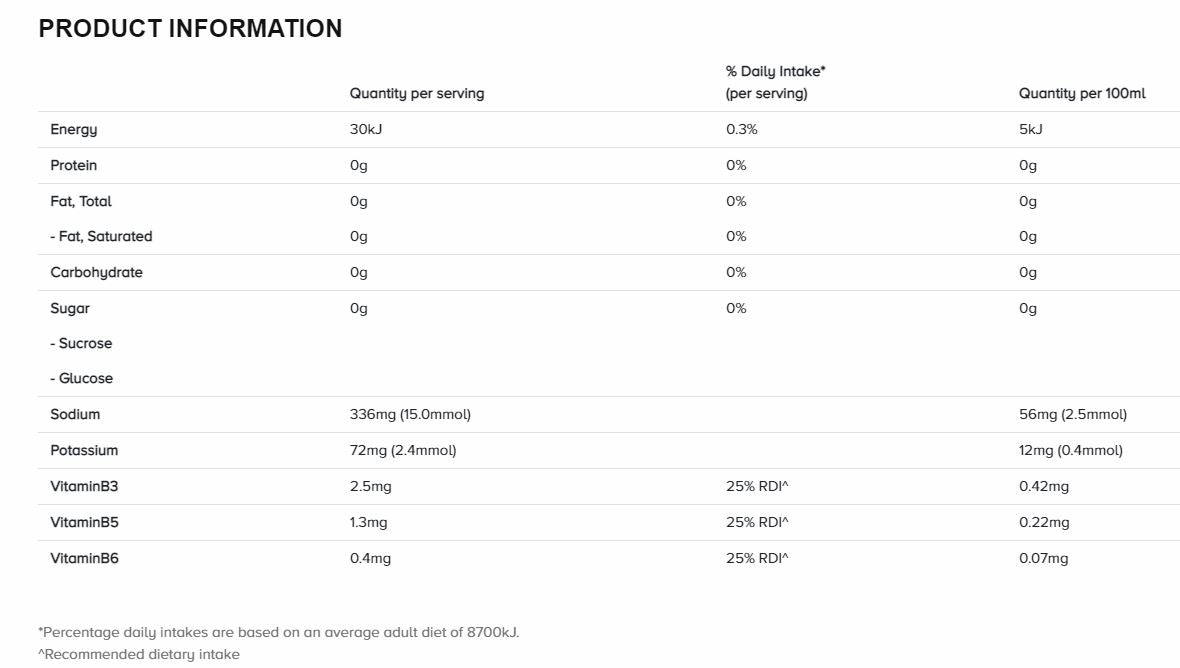The height and width of the screenshot is (668, 1180).
Task: Click the PRODUCT INFORMATION heading
Action: [x=190, y=29]
